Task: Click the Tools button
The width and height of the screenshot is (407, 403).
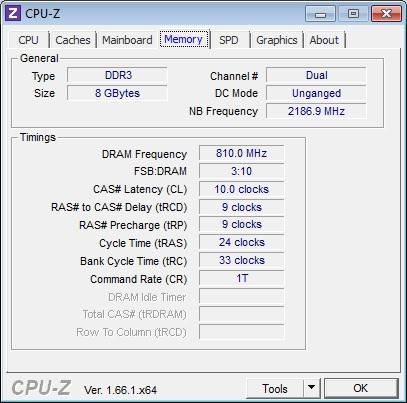Action: (275, 389)
